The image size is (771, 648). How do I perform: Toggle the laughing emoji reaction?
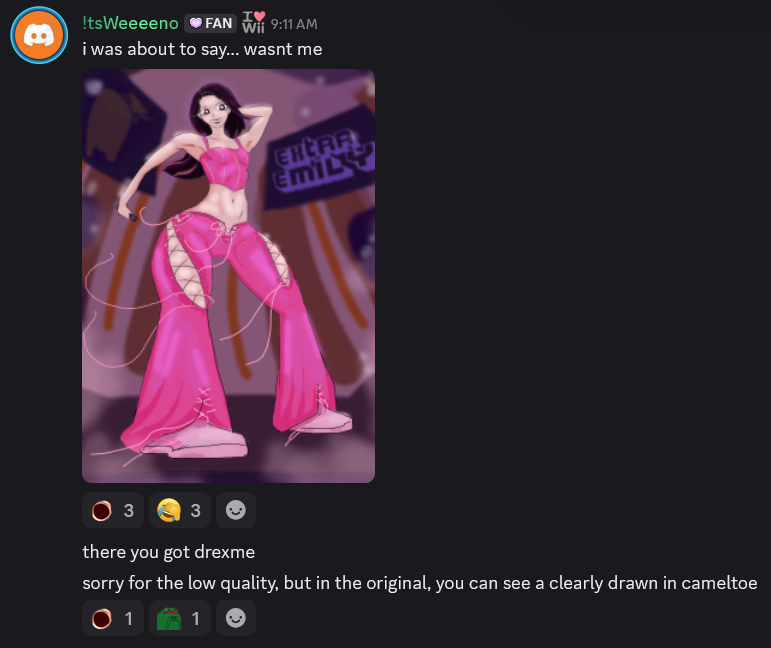[179, 510]
